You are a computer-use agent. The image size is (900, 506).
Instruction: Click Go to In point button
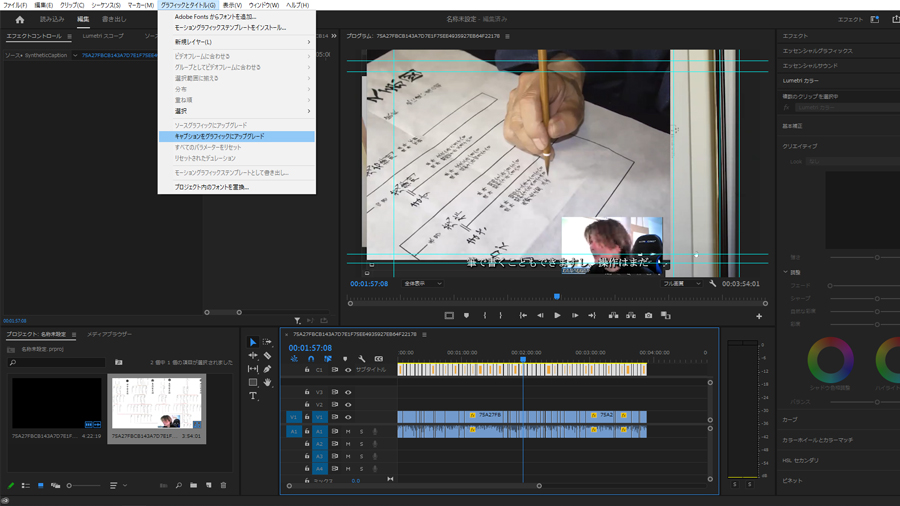point(523,316)
